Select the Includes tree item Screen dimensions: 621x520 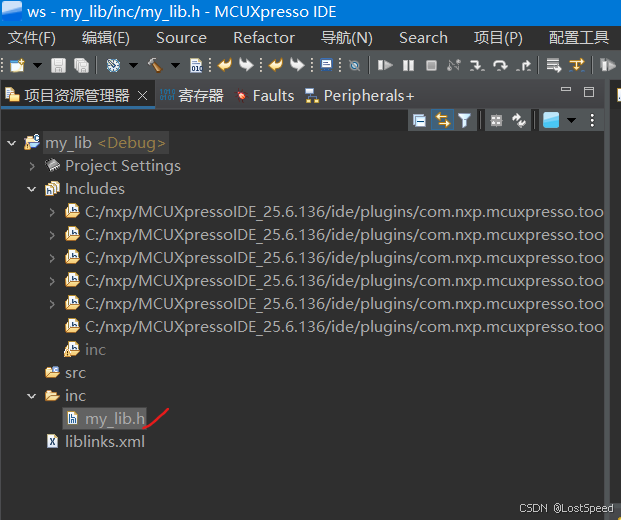click(x=95, y=189)
